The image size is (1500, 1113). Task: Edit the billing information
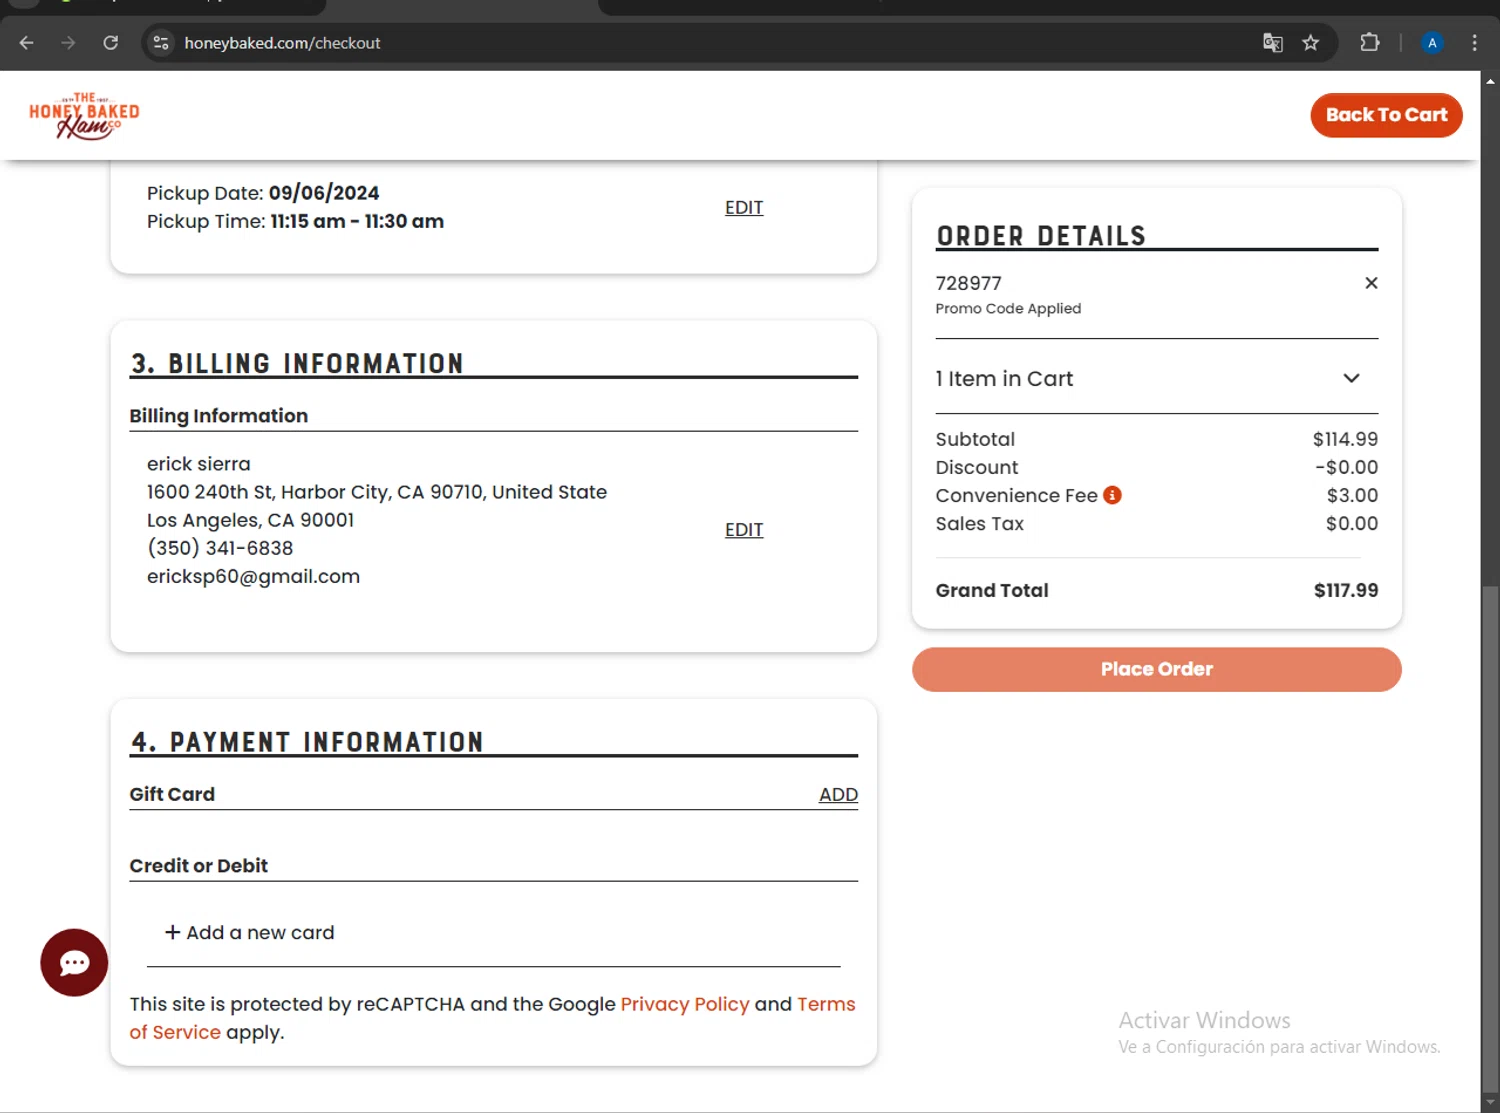pos(744,530)
